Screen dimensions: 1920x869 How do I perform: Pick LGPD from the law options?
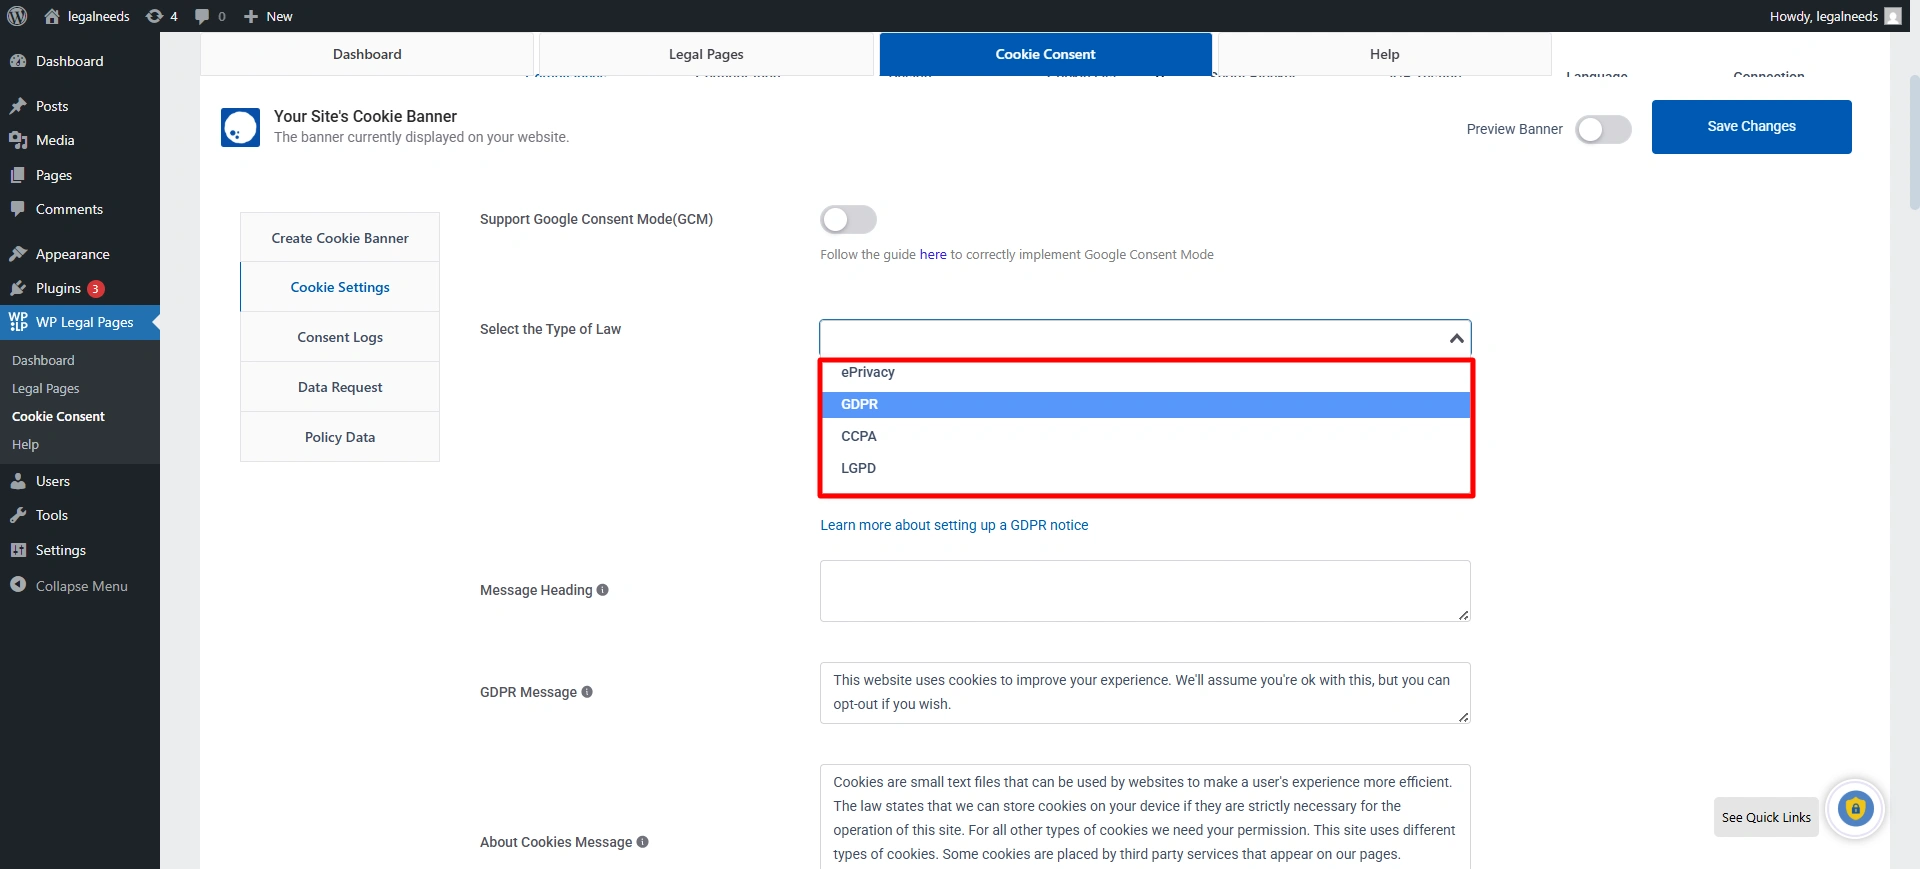point(858,468)
